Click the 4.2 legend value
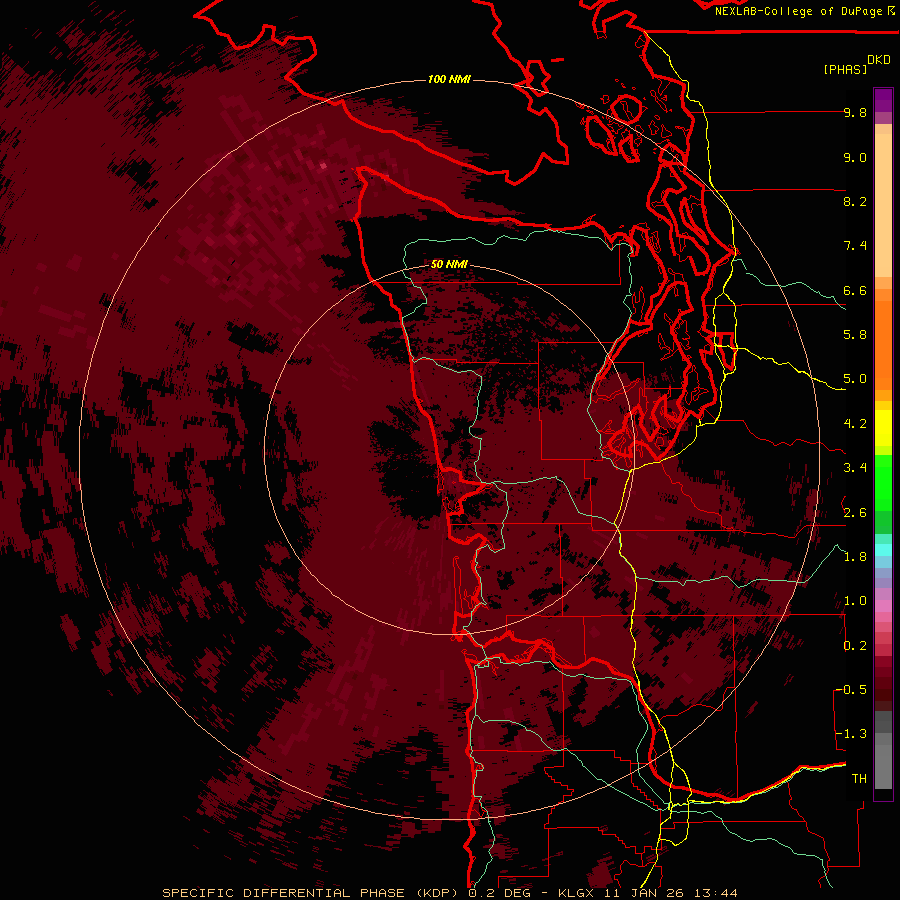This screenshot has height=900, width=900. coord(855,424)
